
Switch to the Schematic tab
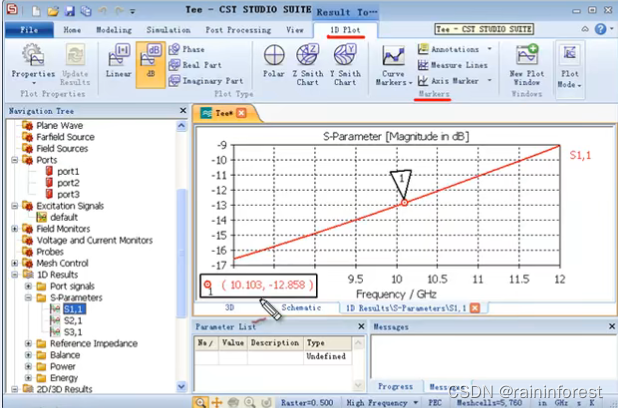(301, 308)
